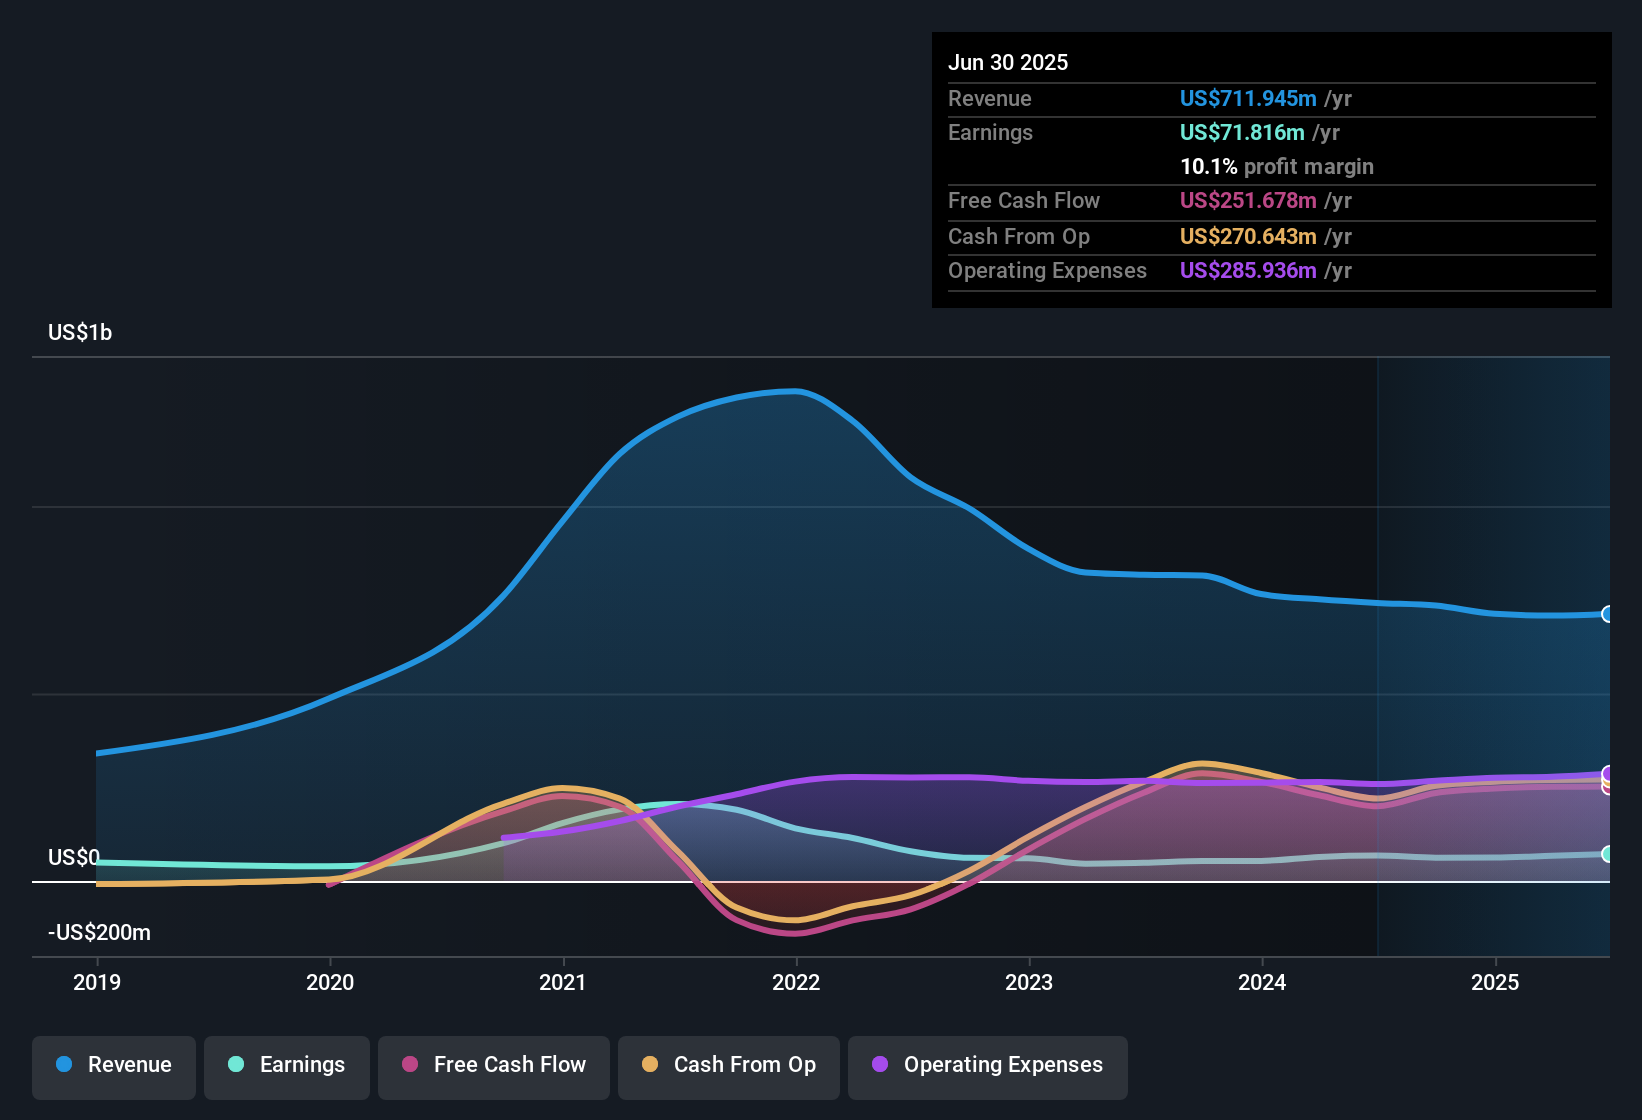
Task: Select the 2022 tick on the timeline
Action: click(x=796, y=982)
